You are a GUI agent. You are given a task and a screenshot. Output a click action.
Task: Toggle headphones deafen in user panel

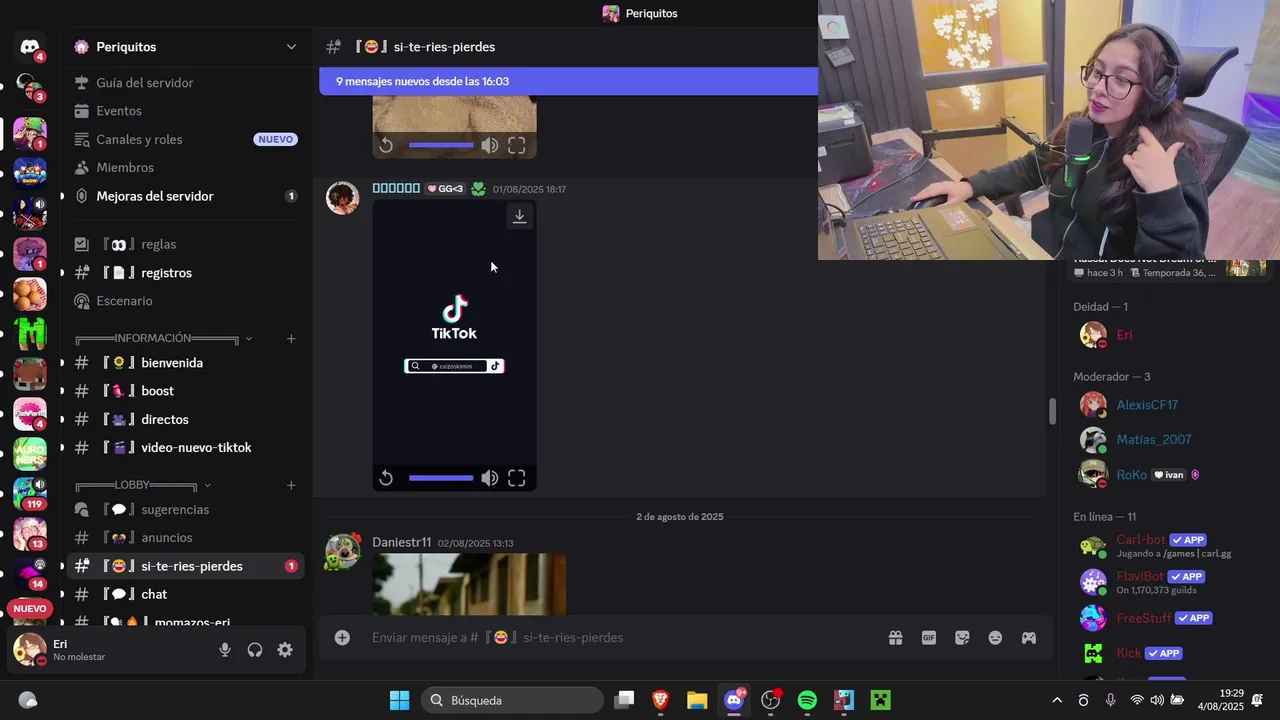(255, 650)
